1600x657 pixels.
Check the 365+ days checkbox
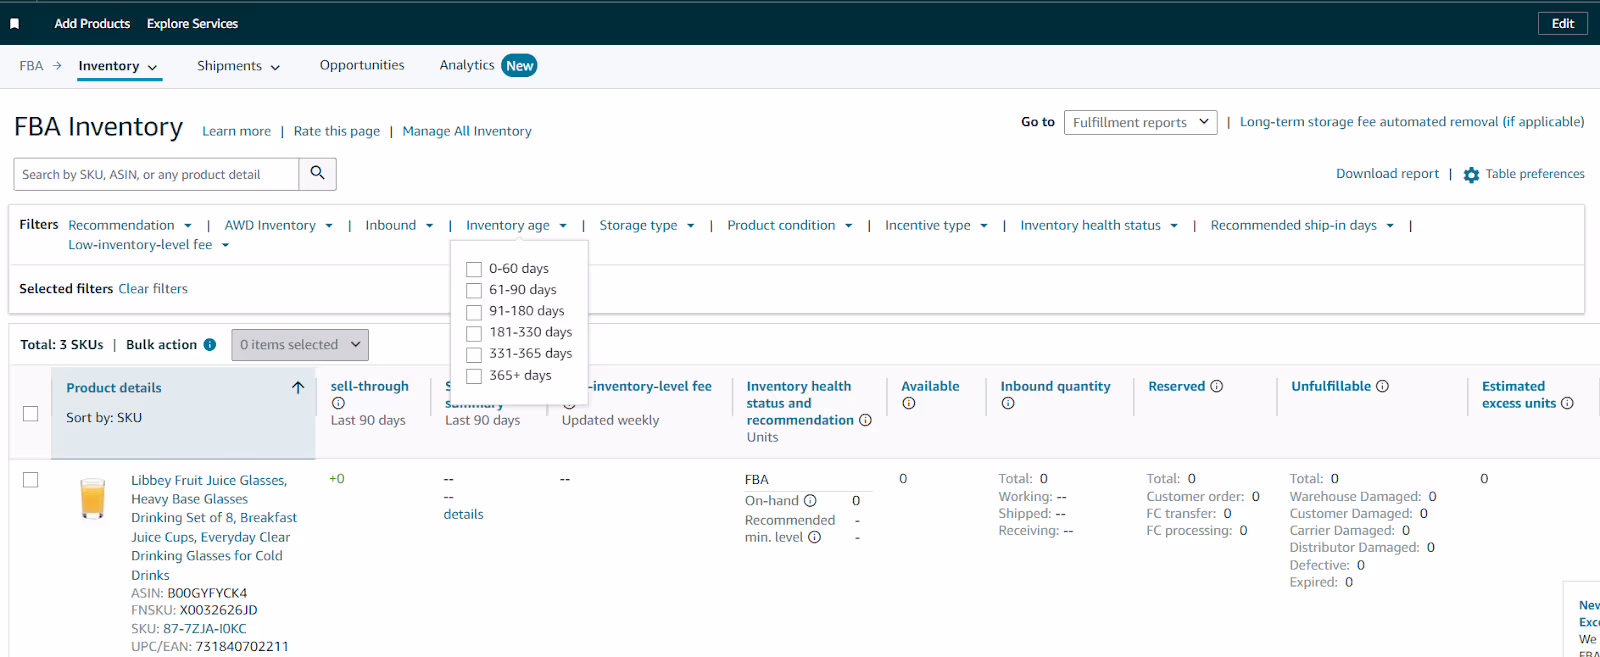coord(474,376)
